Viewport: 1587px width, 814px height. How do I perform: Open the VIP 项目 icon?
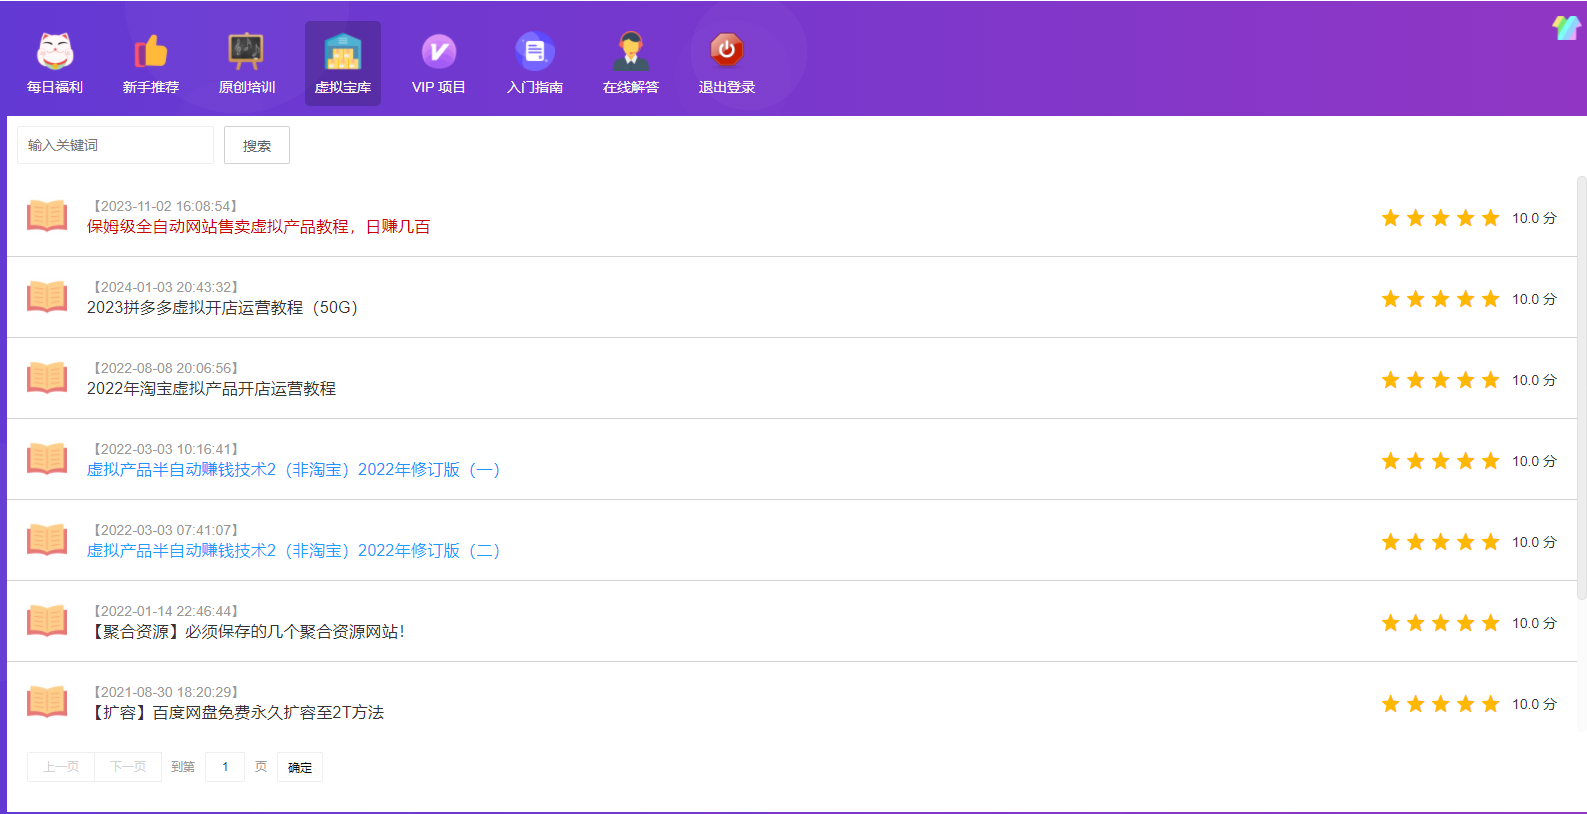click(438, 52)
